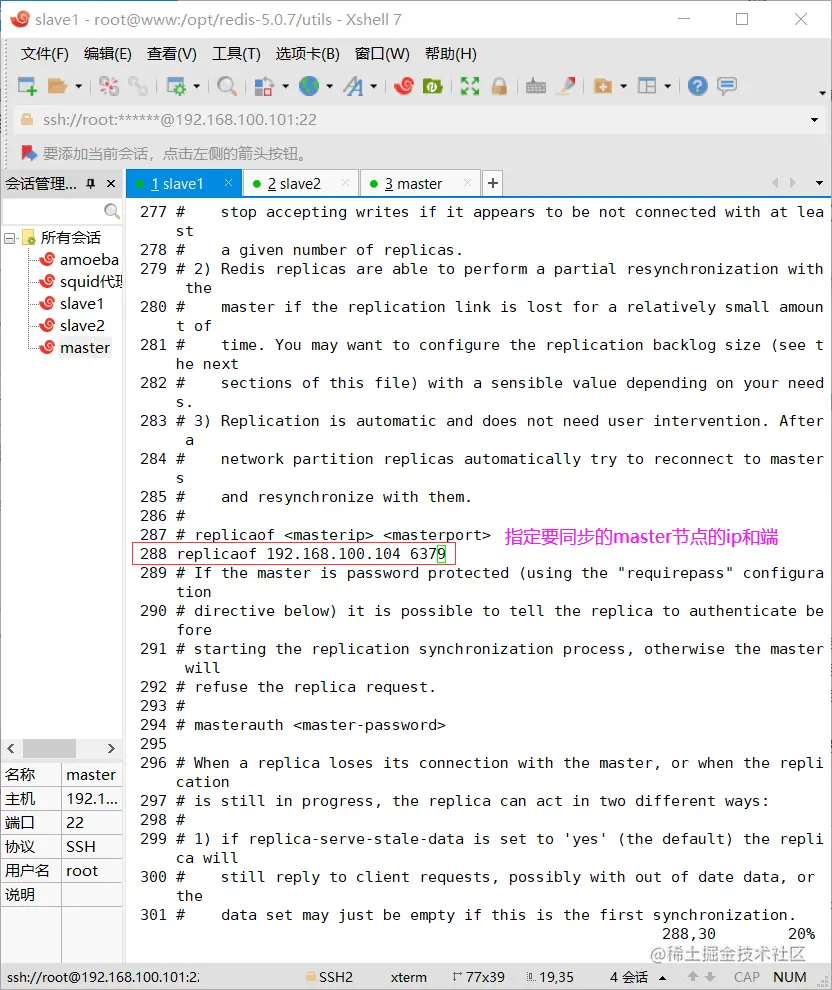This screenshot has height=990, width=832.
Task: Click the file transfer toolbar icon
Action: coord(264,86)
